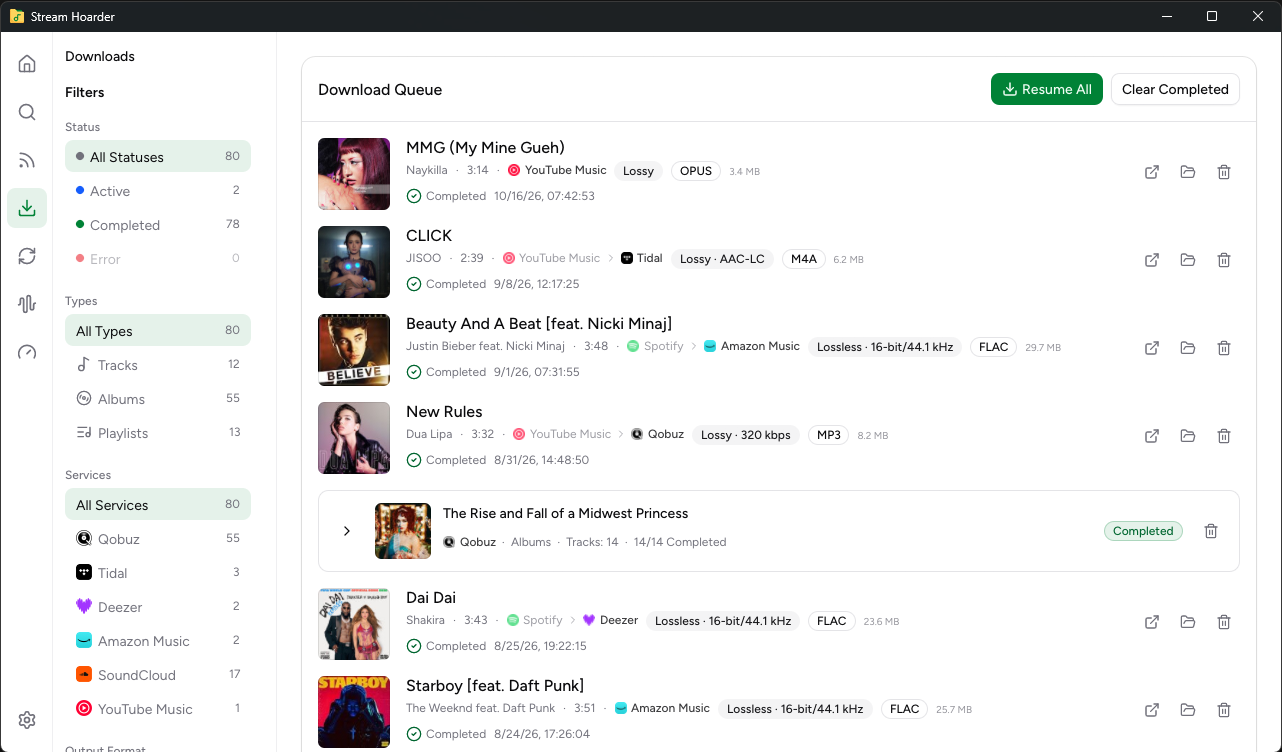This screenshot has width=1282, height=752.
Task: Filter by All Statuses
Action: [x=158, y=156]
